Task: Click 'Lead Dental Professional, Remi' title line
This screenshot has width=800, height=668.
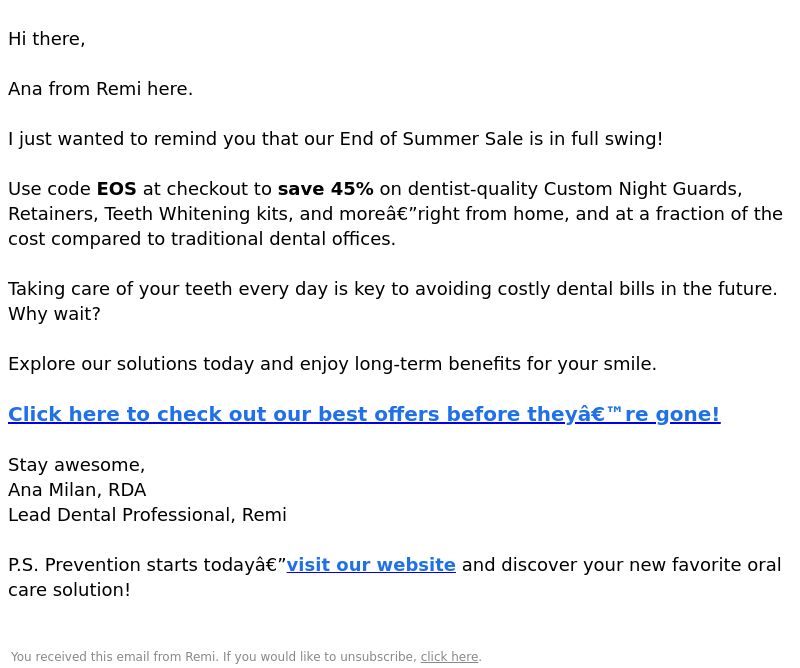Action: (x=147, y=515)
